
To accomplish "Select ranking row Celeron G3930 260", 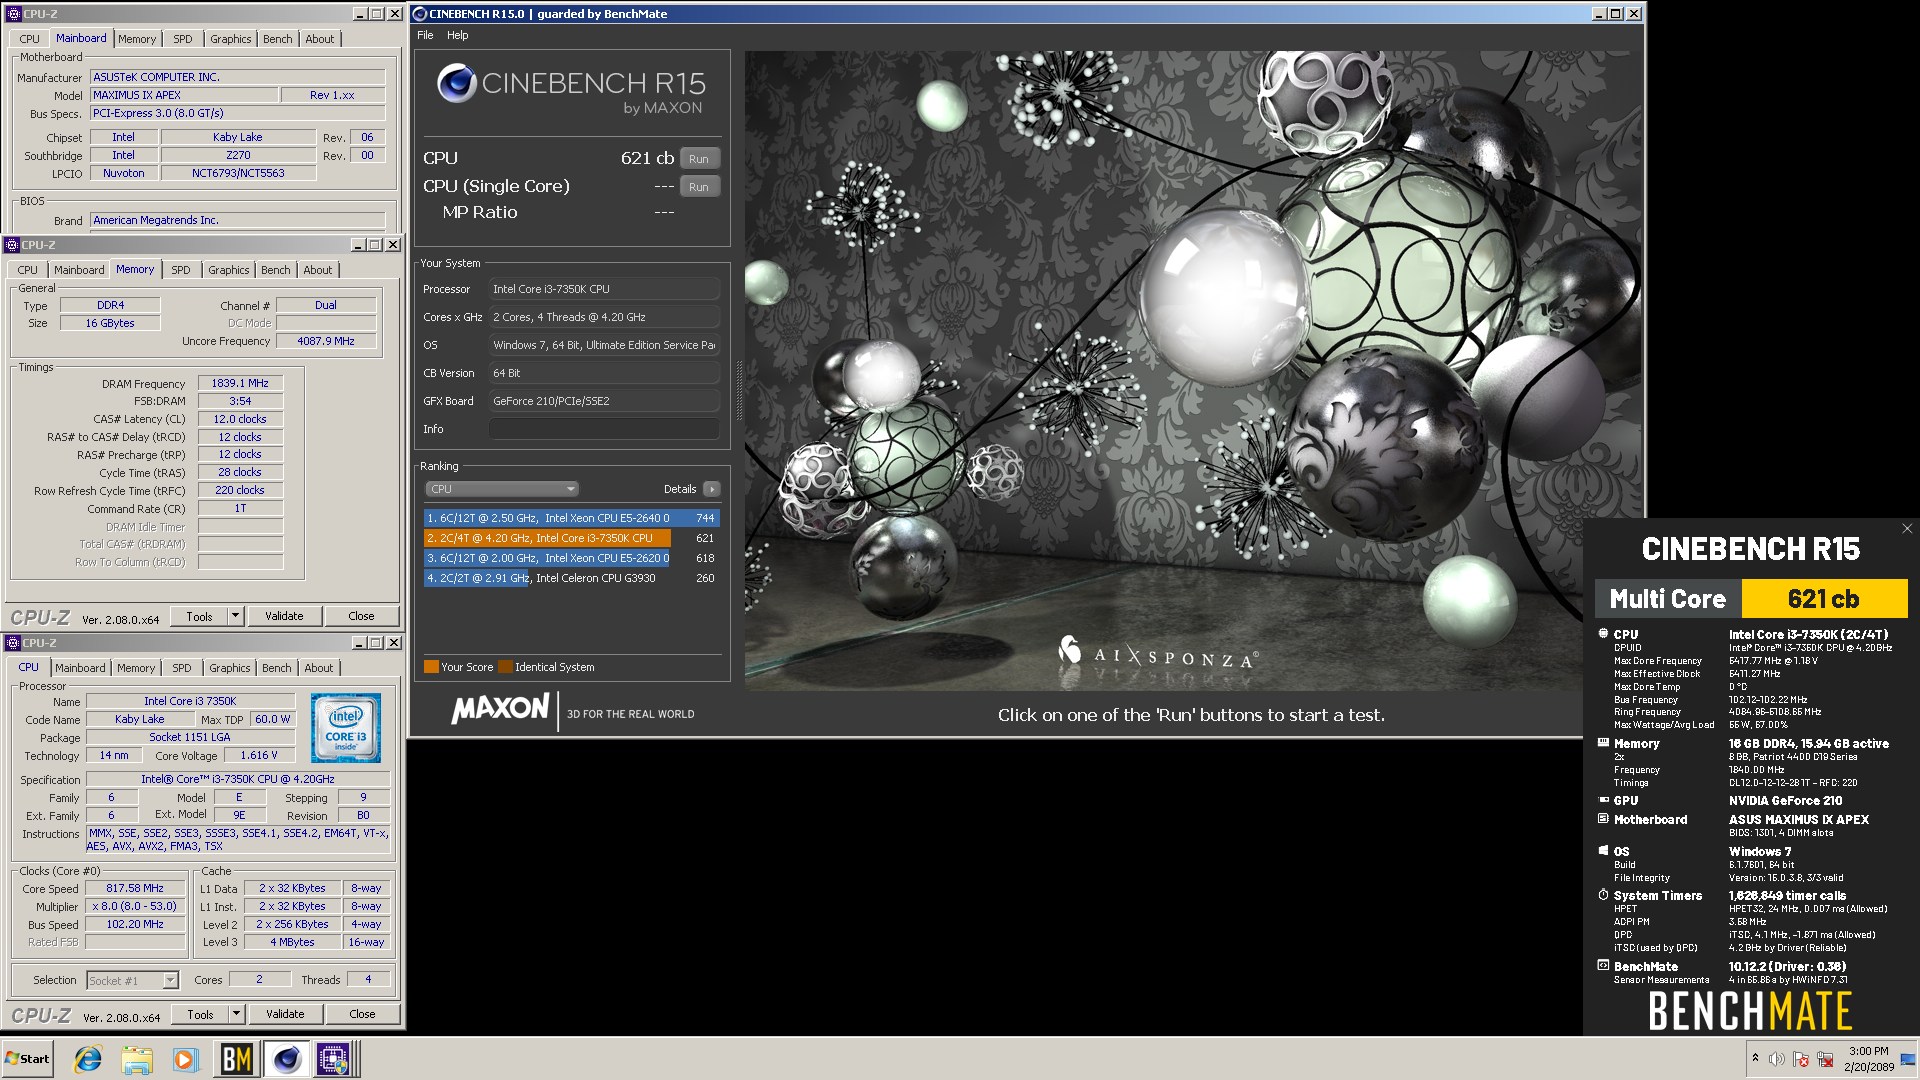I will [571, 578].
